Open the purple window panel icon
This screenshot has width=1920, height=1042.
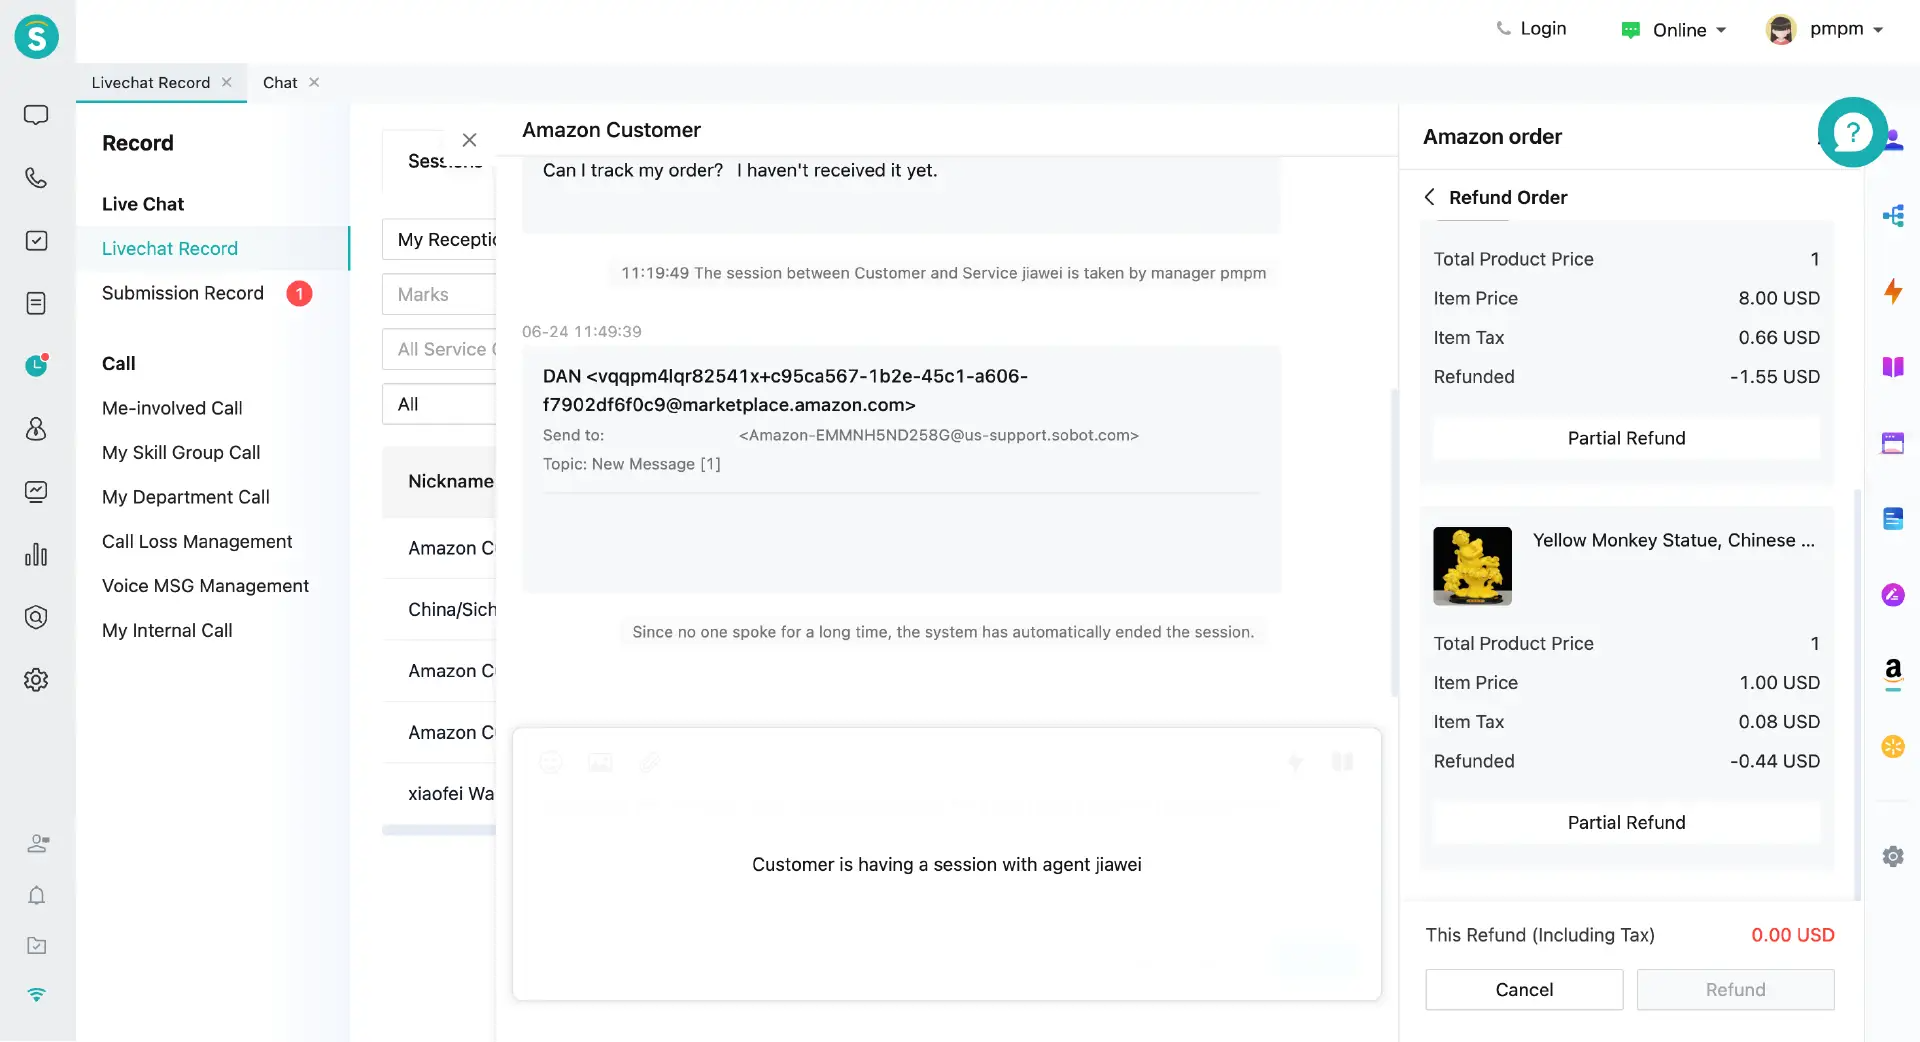[x=1893, y=443]
